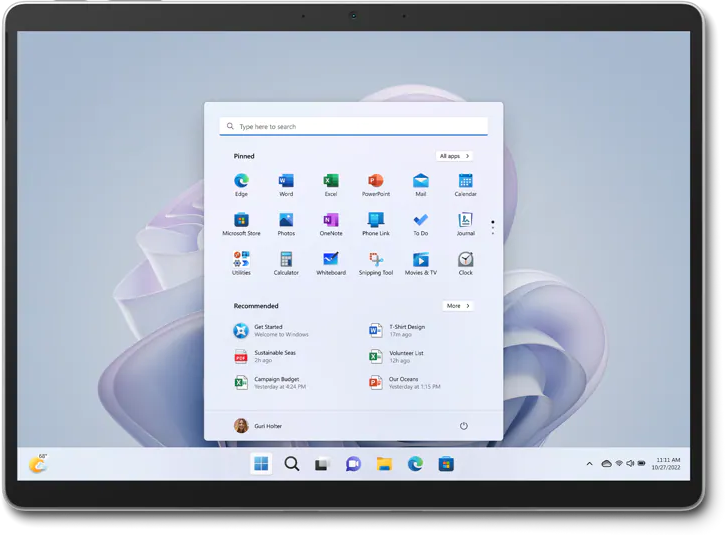Open the Utilities folder
This screenshot has height=535, width=725.
[x=241, y=263]
